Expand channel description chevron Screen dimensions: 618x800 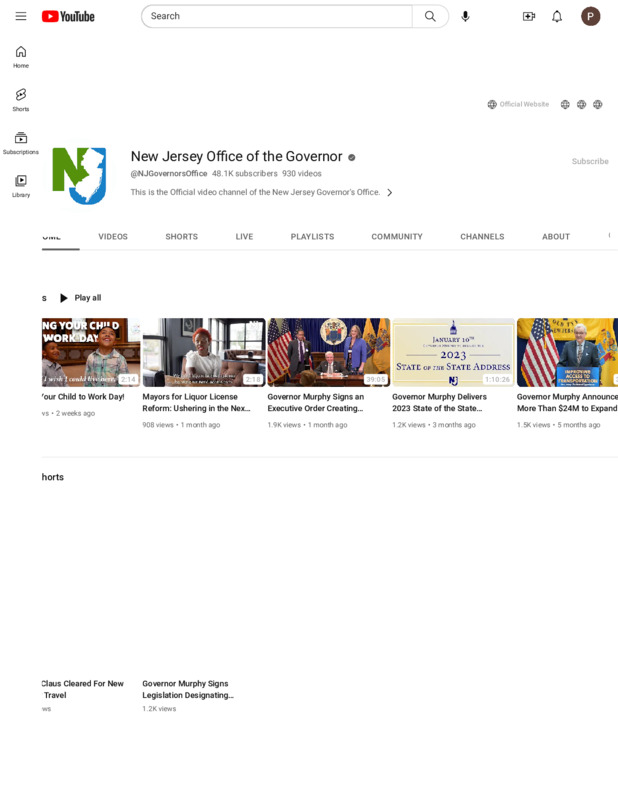pyautogui.click(x=389, y=192)
